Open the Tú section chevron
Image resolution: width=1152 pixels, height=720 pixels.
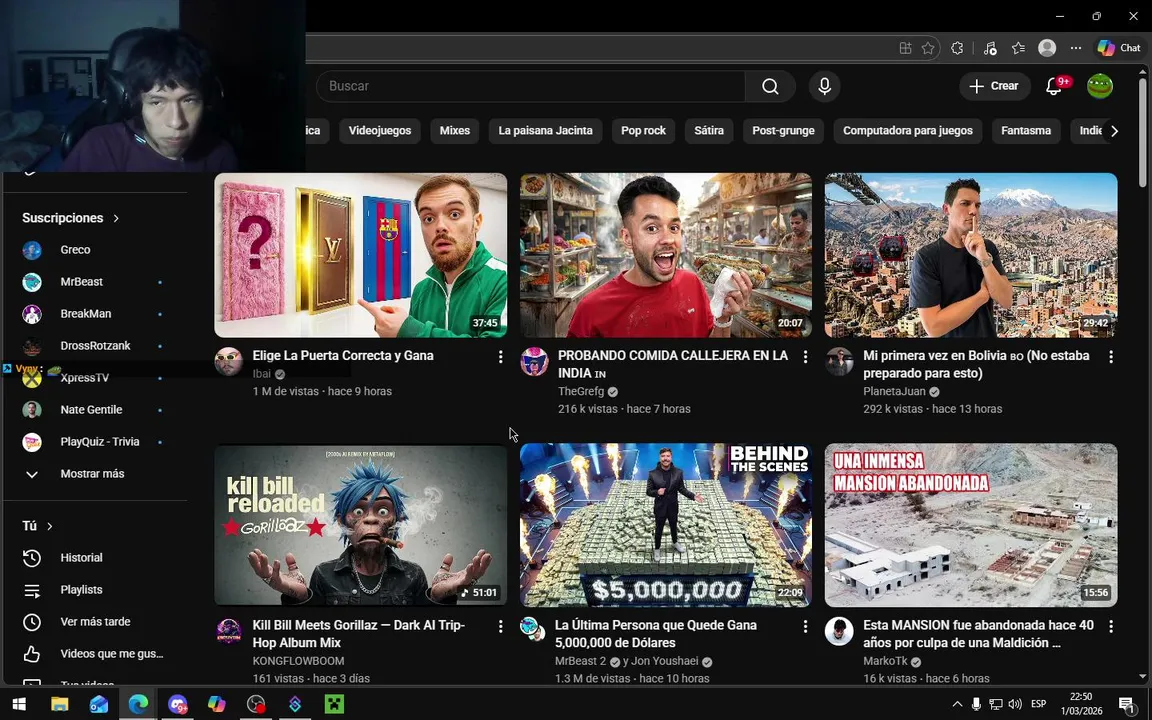50,526
